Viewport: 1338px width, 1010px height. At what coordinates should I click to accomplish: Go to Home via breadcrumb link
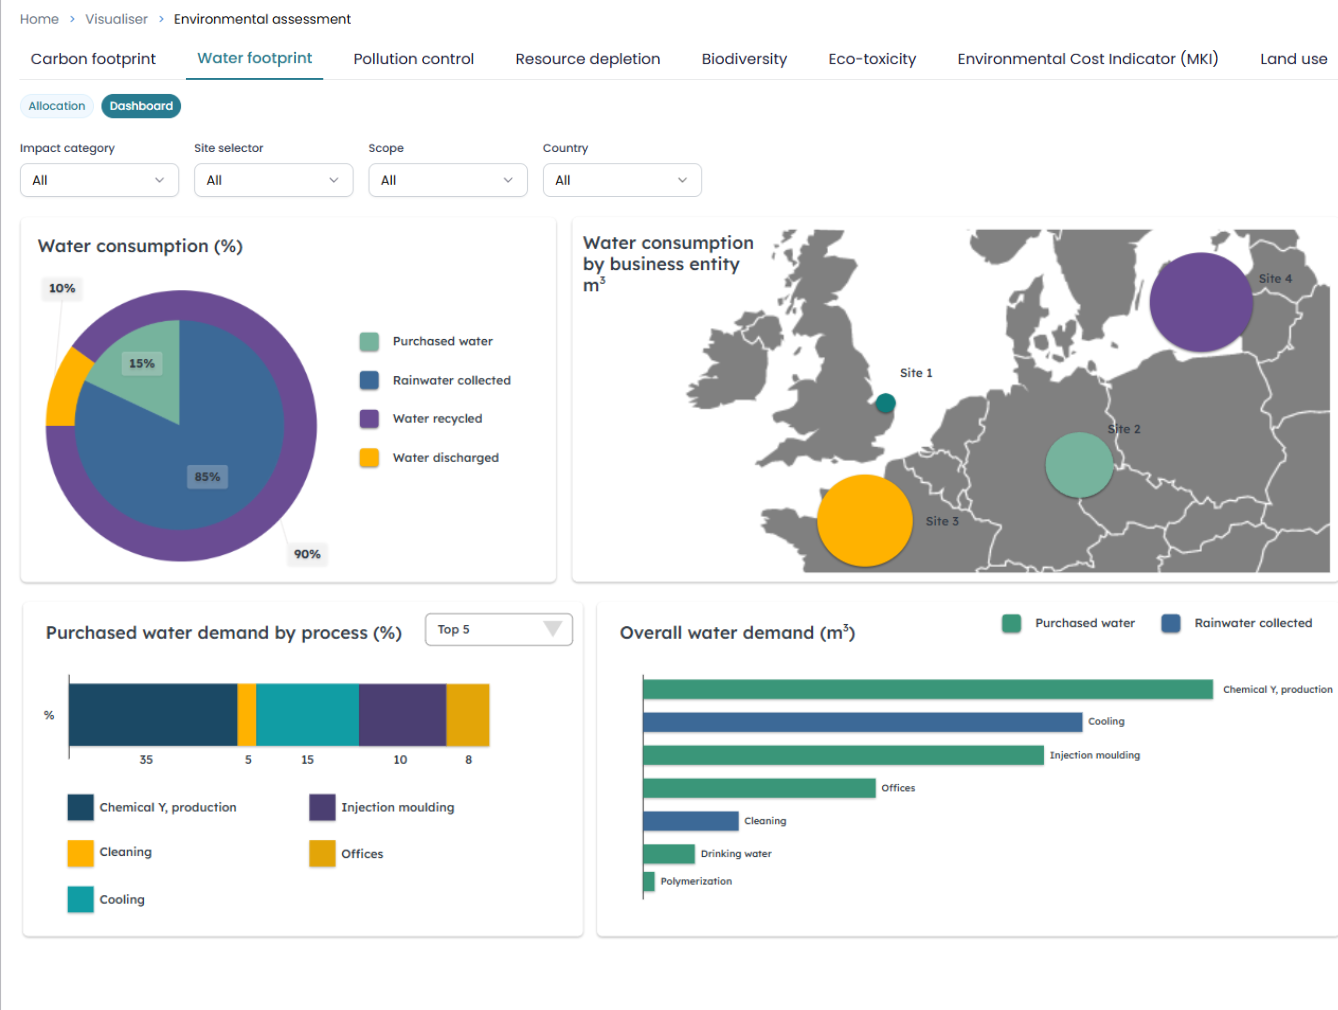pos(39,19)
